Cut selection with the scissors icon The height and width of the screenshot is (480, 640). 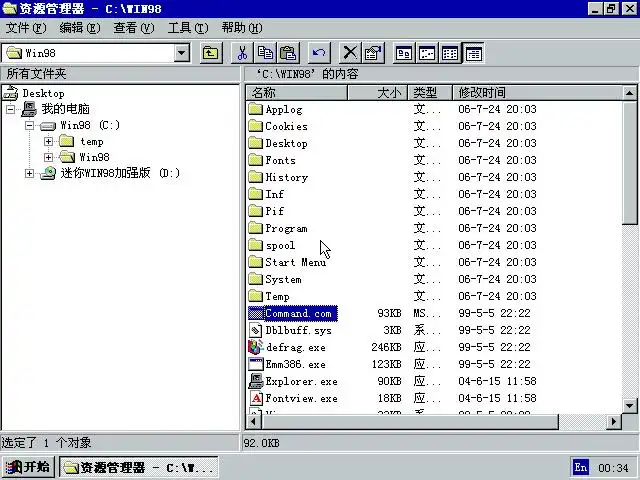(242, 53)
